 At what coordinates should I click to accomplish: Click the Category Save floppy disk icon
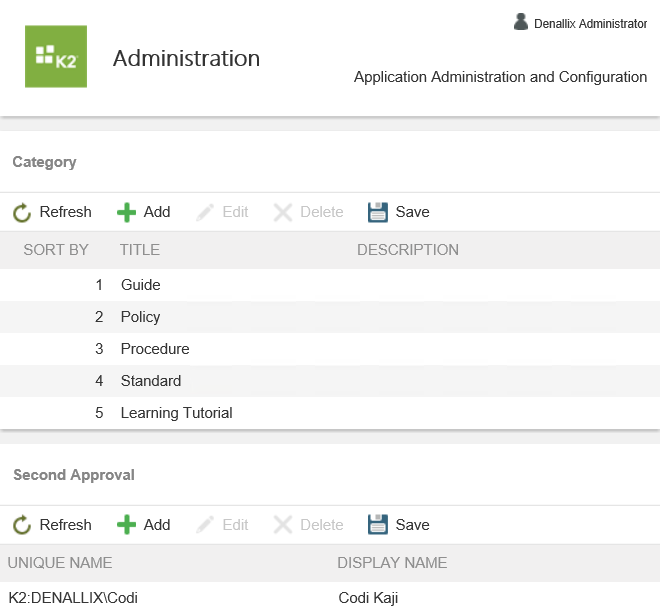(378, 212)
